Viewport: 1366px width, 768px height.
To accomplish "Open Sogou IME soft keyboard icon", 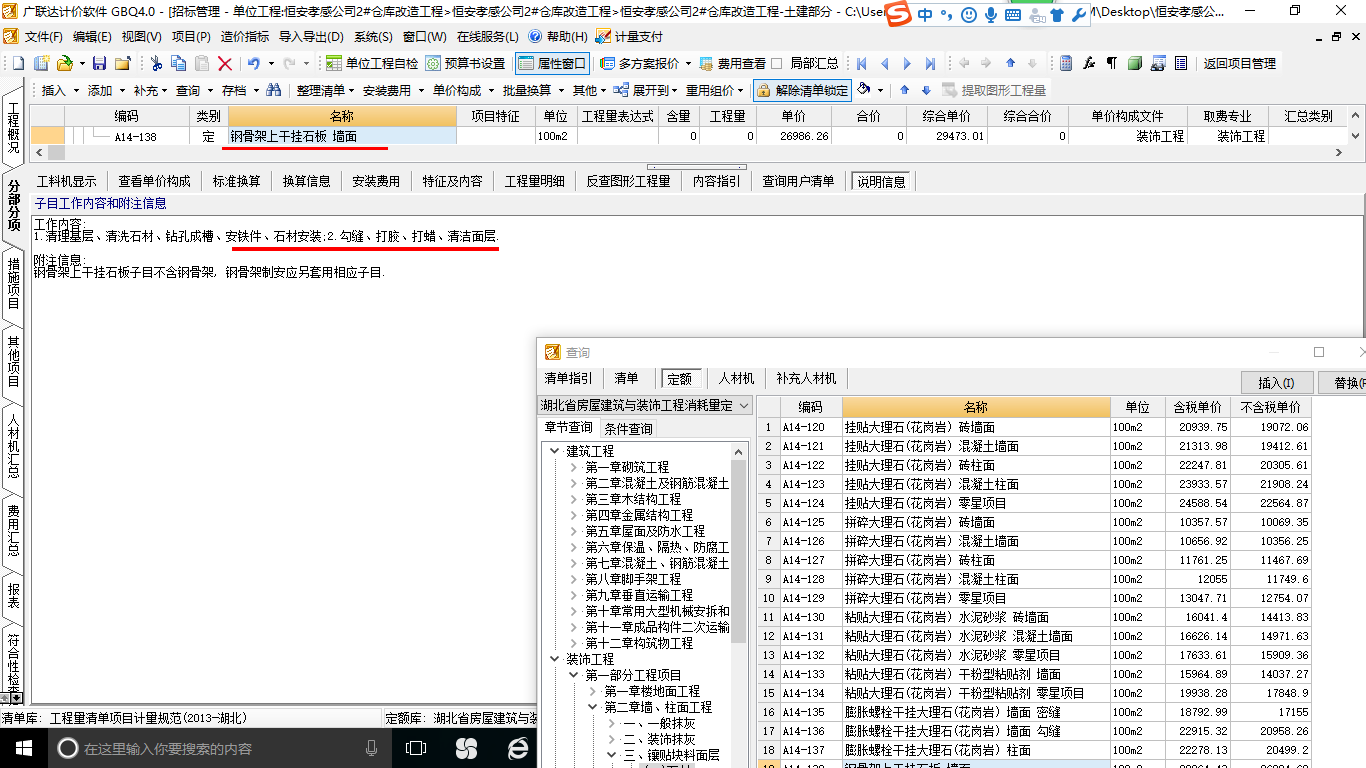I will (1013, 15).
